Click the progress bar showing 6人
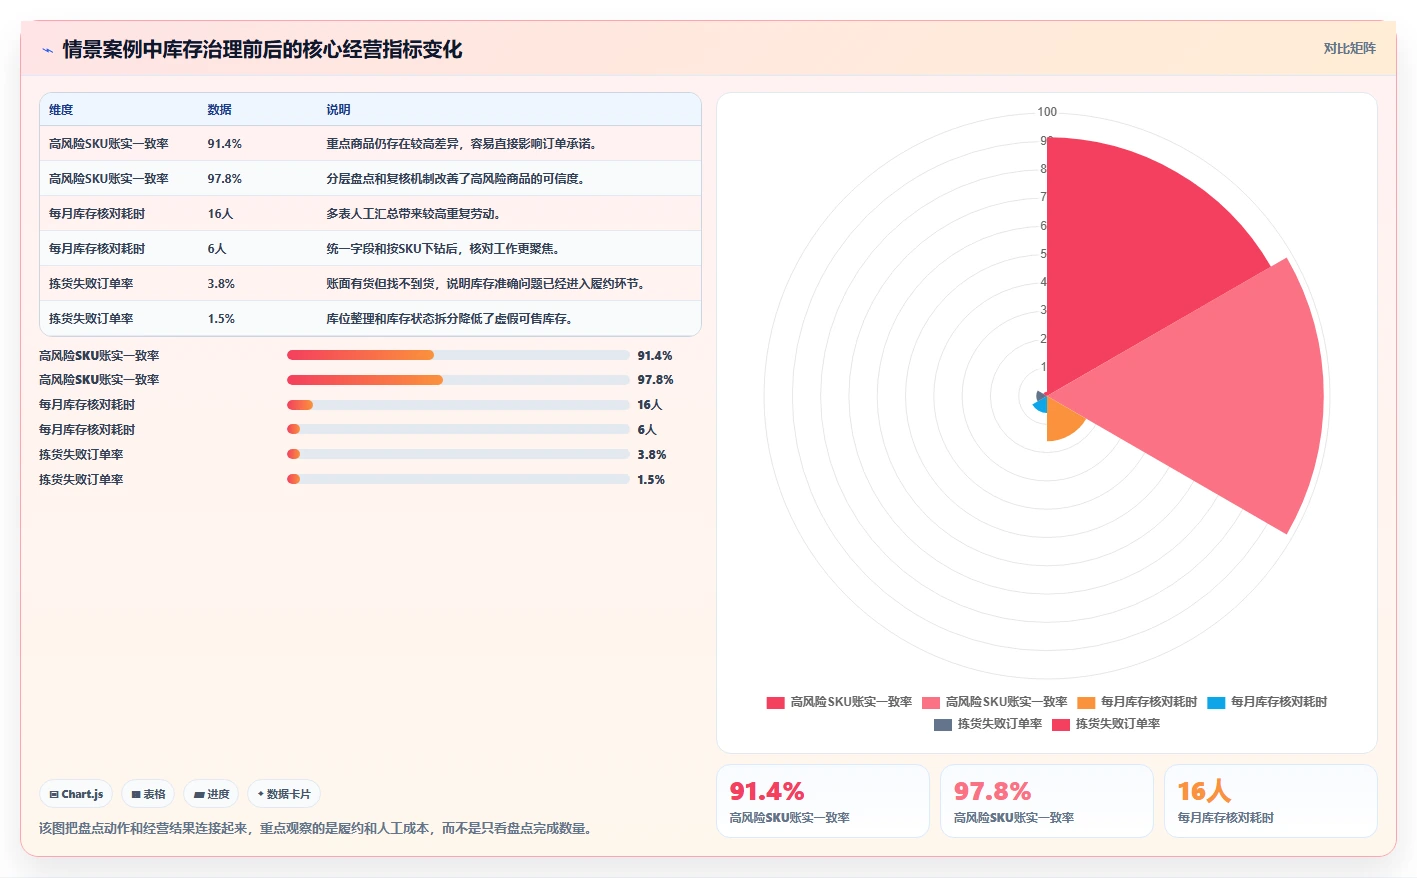Viewport: 1417px width, 878px height. [x=458, y=429]
